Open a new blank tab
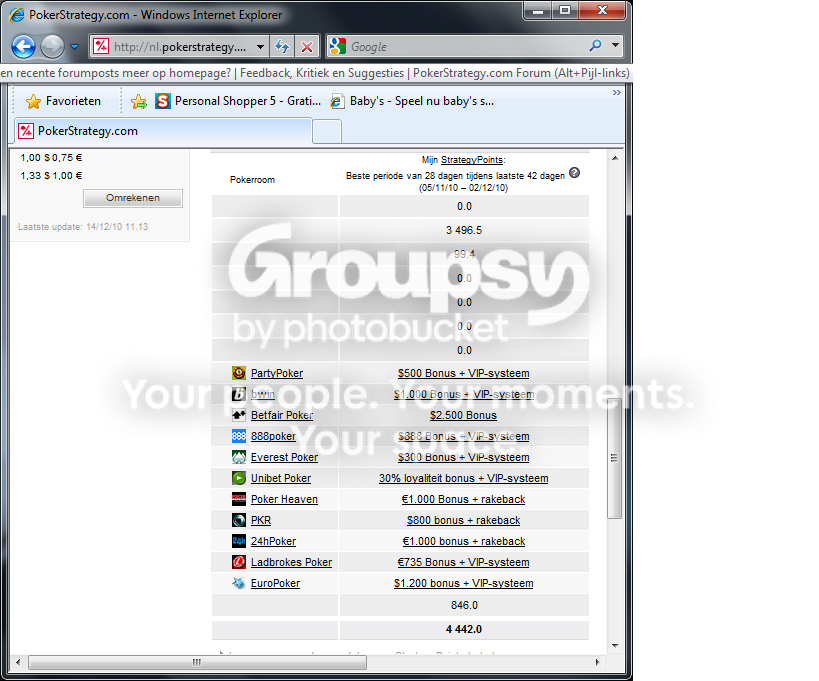 pos(327,132)
